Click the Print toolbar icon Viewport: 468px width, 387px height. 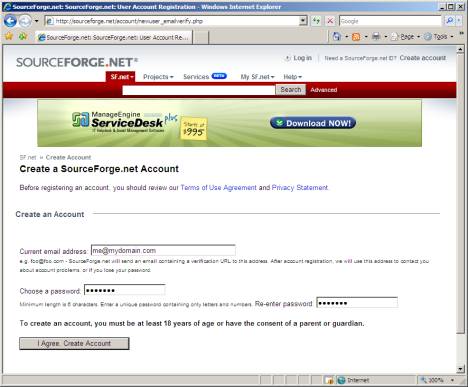click(376, 37)
